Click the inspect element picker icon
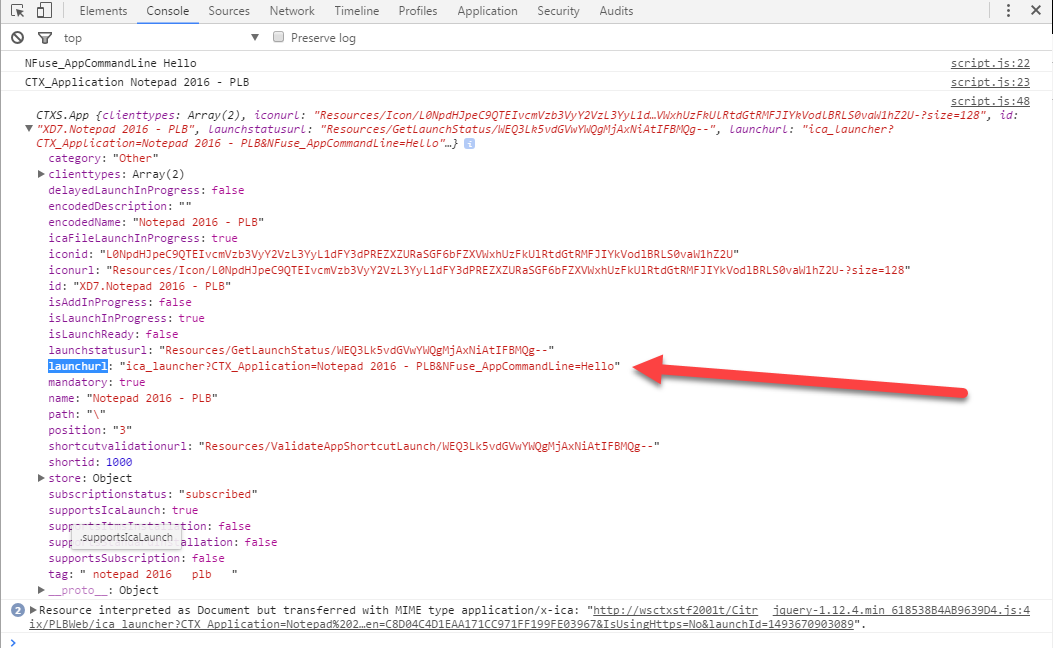Screen dimensions: 1053x648 (18, 11)
